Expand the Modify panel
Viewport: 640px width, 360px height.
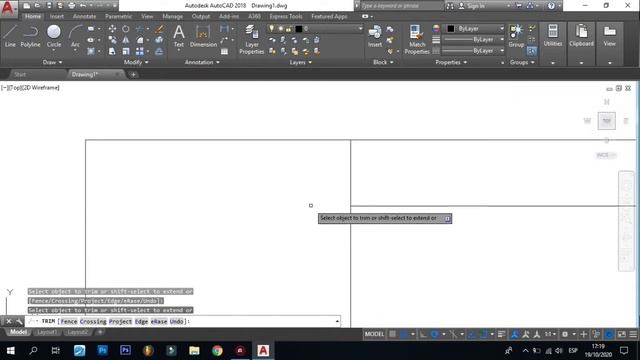pyautogui.click(x=136, y=62)
